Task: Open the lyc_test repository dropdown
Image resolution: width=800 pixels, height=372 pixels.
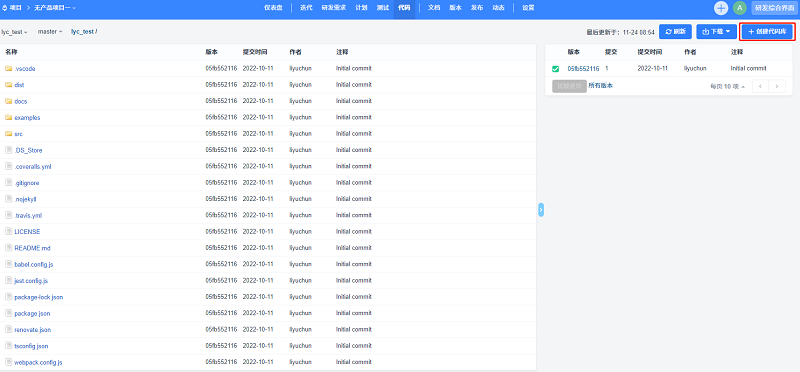Action: point(14,32)
